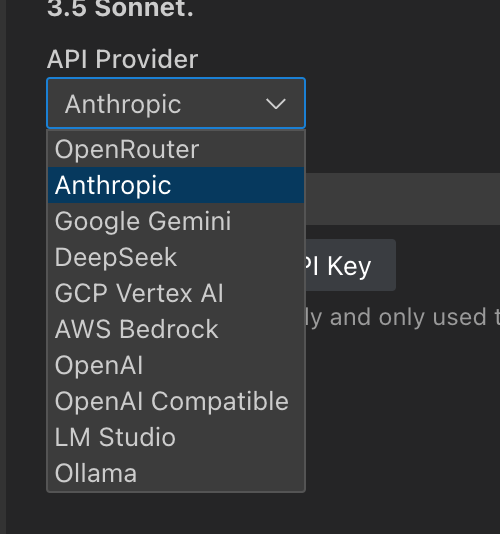Image resolution: width=500 pixels, height=534 pixels.
Task: Select Ollama at the bottom of list
Action: (x=176, y=473)
